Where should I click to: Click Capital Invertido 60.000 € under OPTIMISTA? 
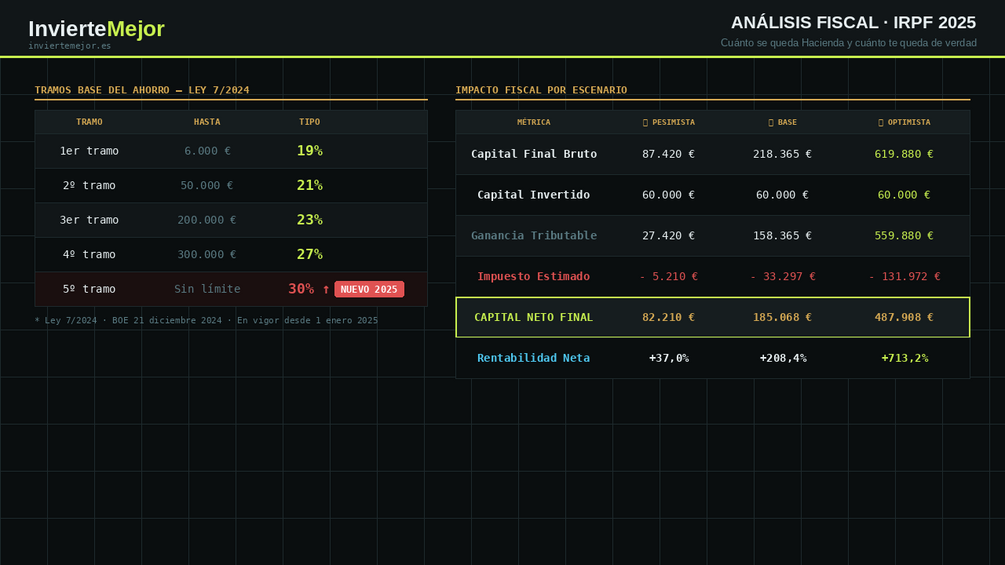click(904, 195)
